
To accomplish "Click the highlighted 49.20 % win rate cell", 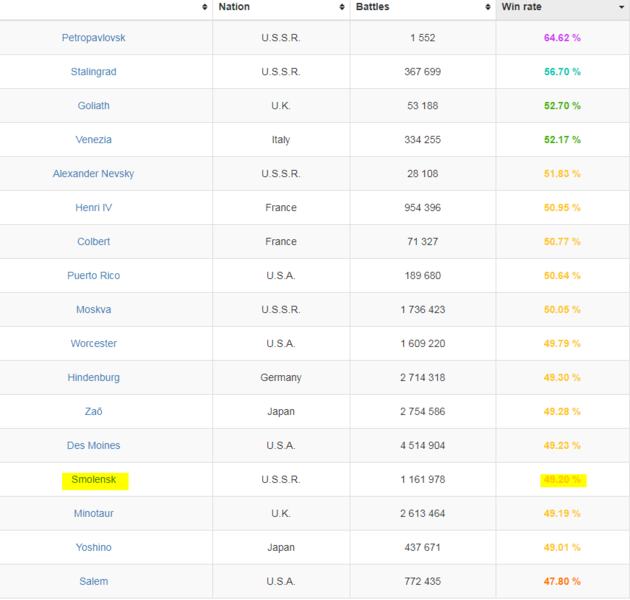I will tap(562, 480).
